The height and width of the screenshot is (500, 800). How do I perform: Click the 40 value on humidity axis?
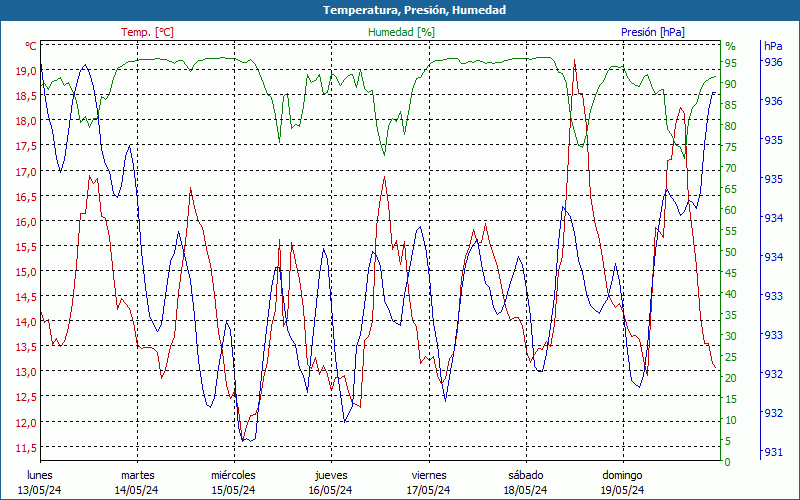731,294
